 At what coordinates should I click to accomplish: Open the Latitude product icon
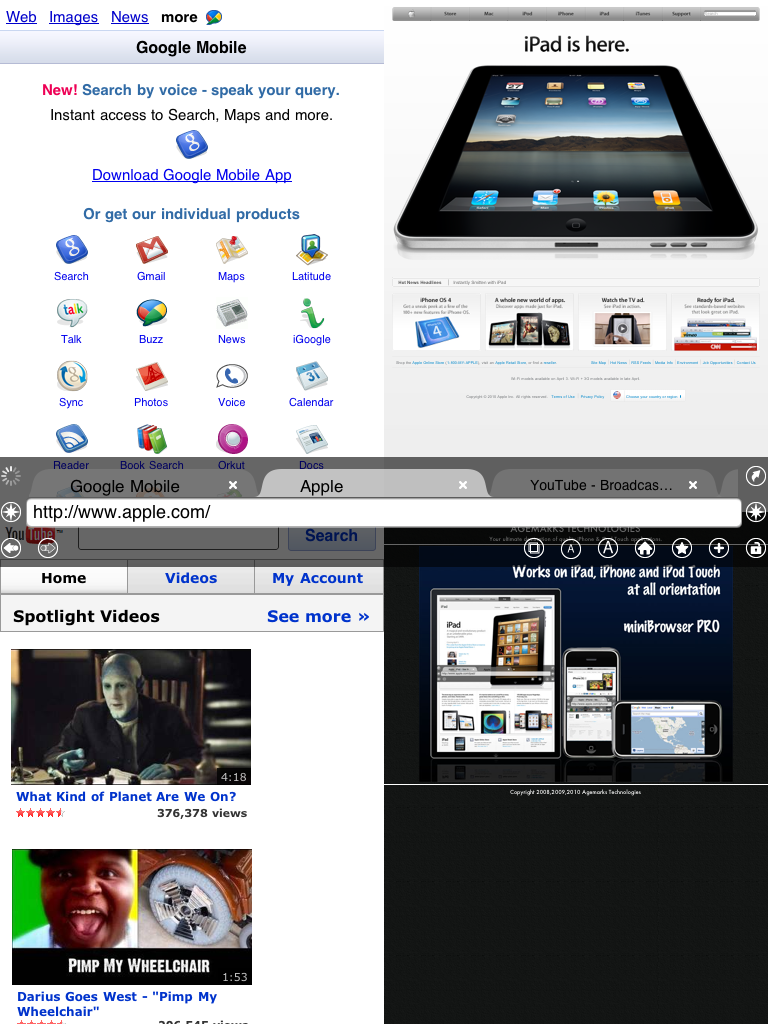(312, 249)
